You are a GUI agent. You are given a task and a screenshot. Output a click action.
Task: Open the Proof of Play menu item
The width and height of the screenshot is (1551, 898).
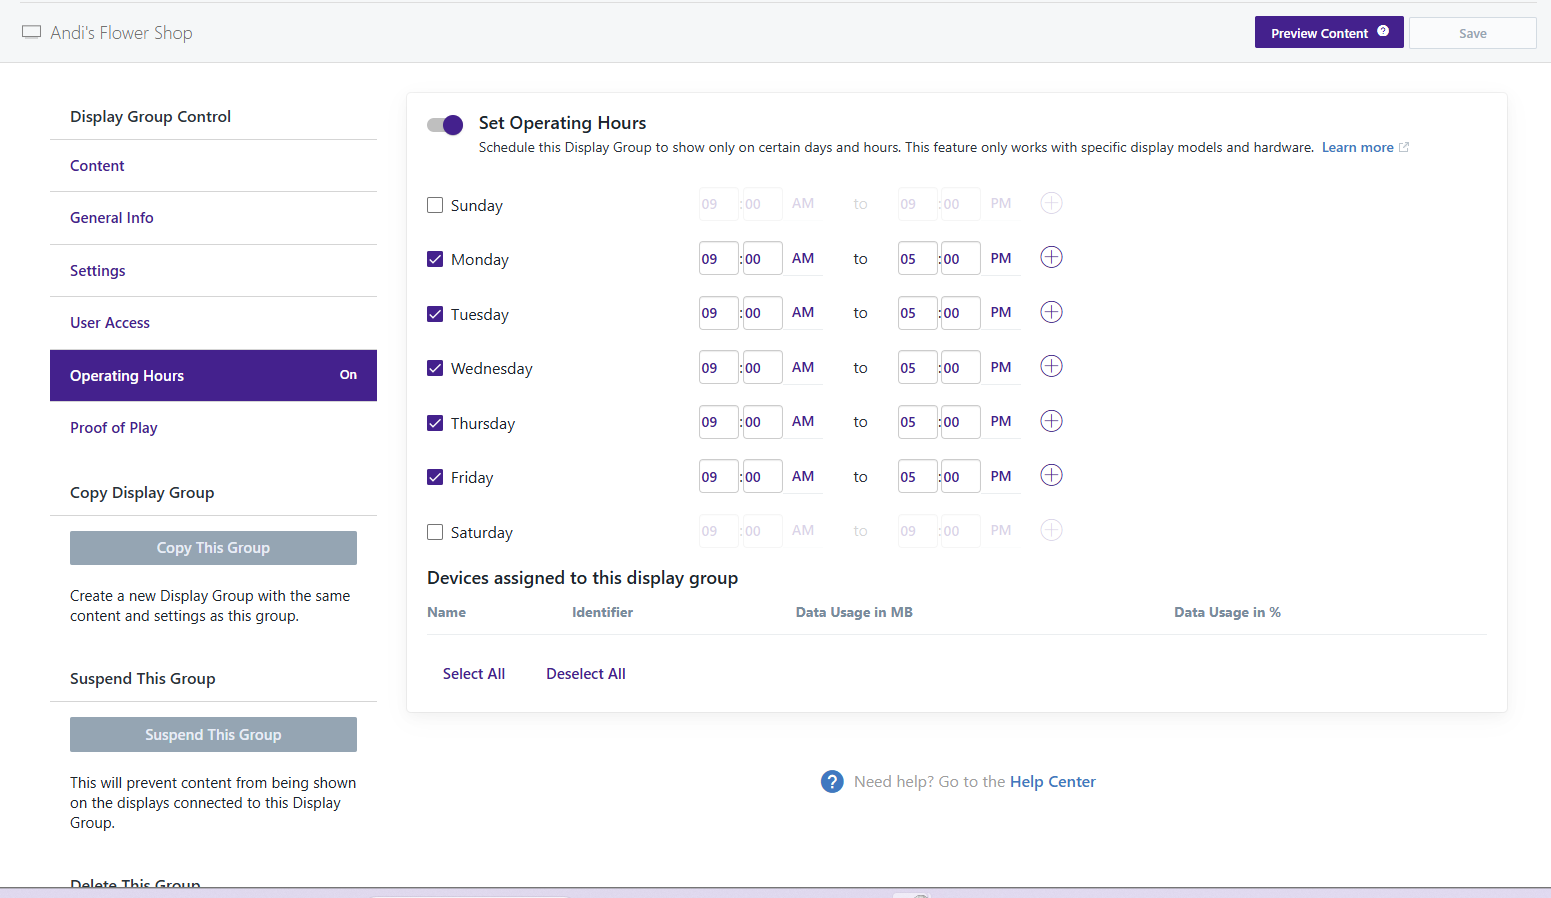point(213,428)
